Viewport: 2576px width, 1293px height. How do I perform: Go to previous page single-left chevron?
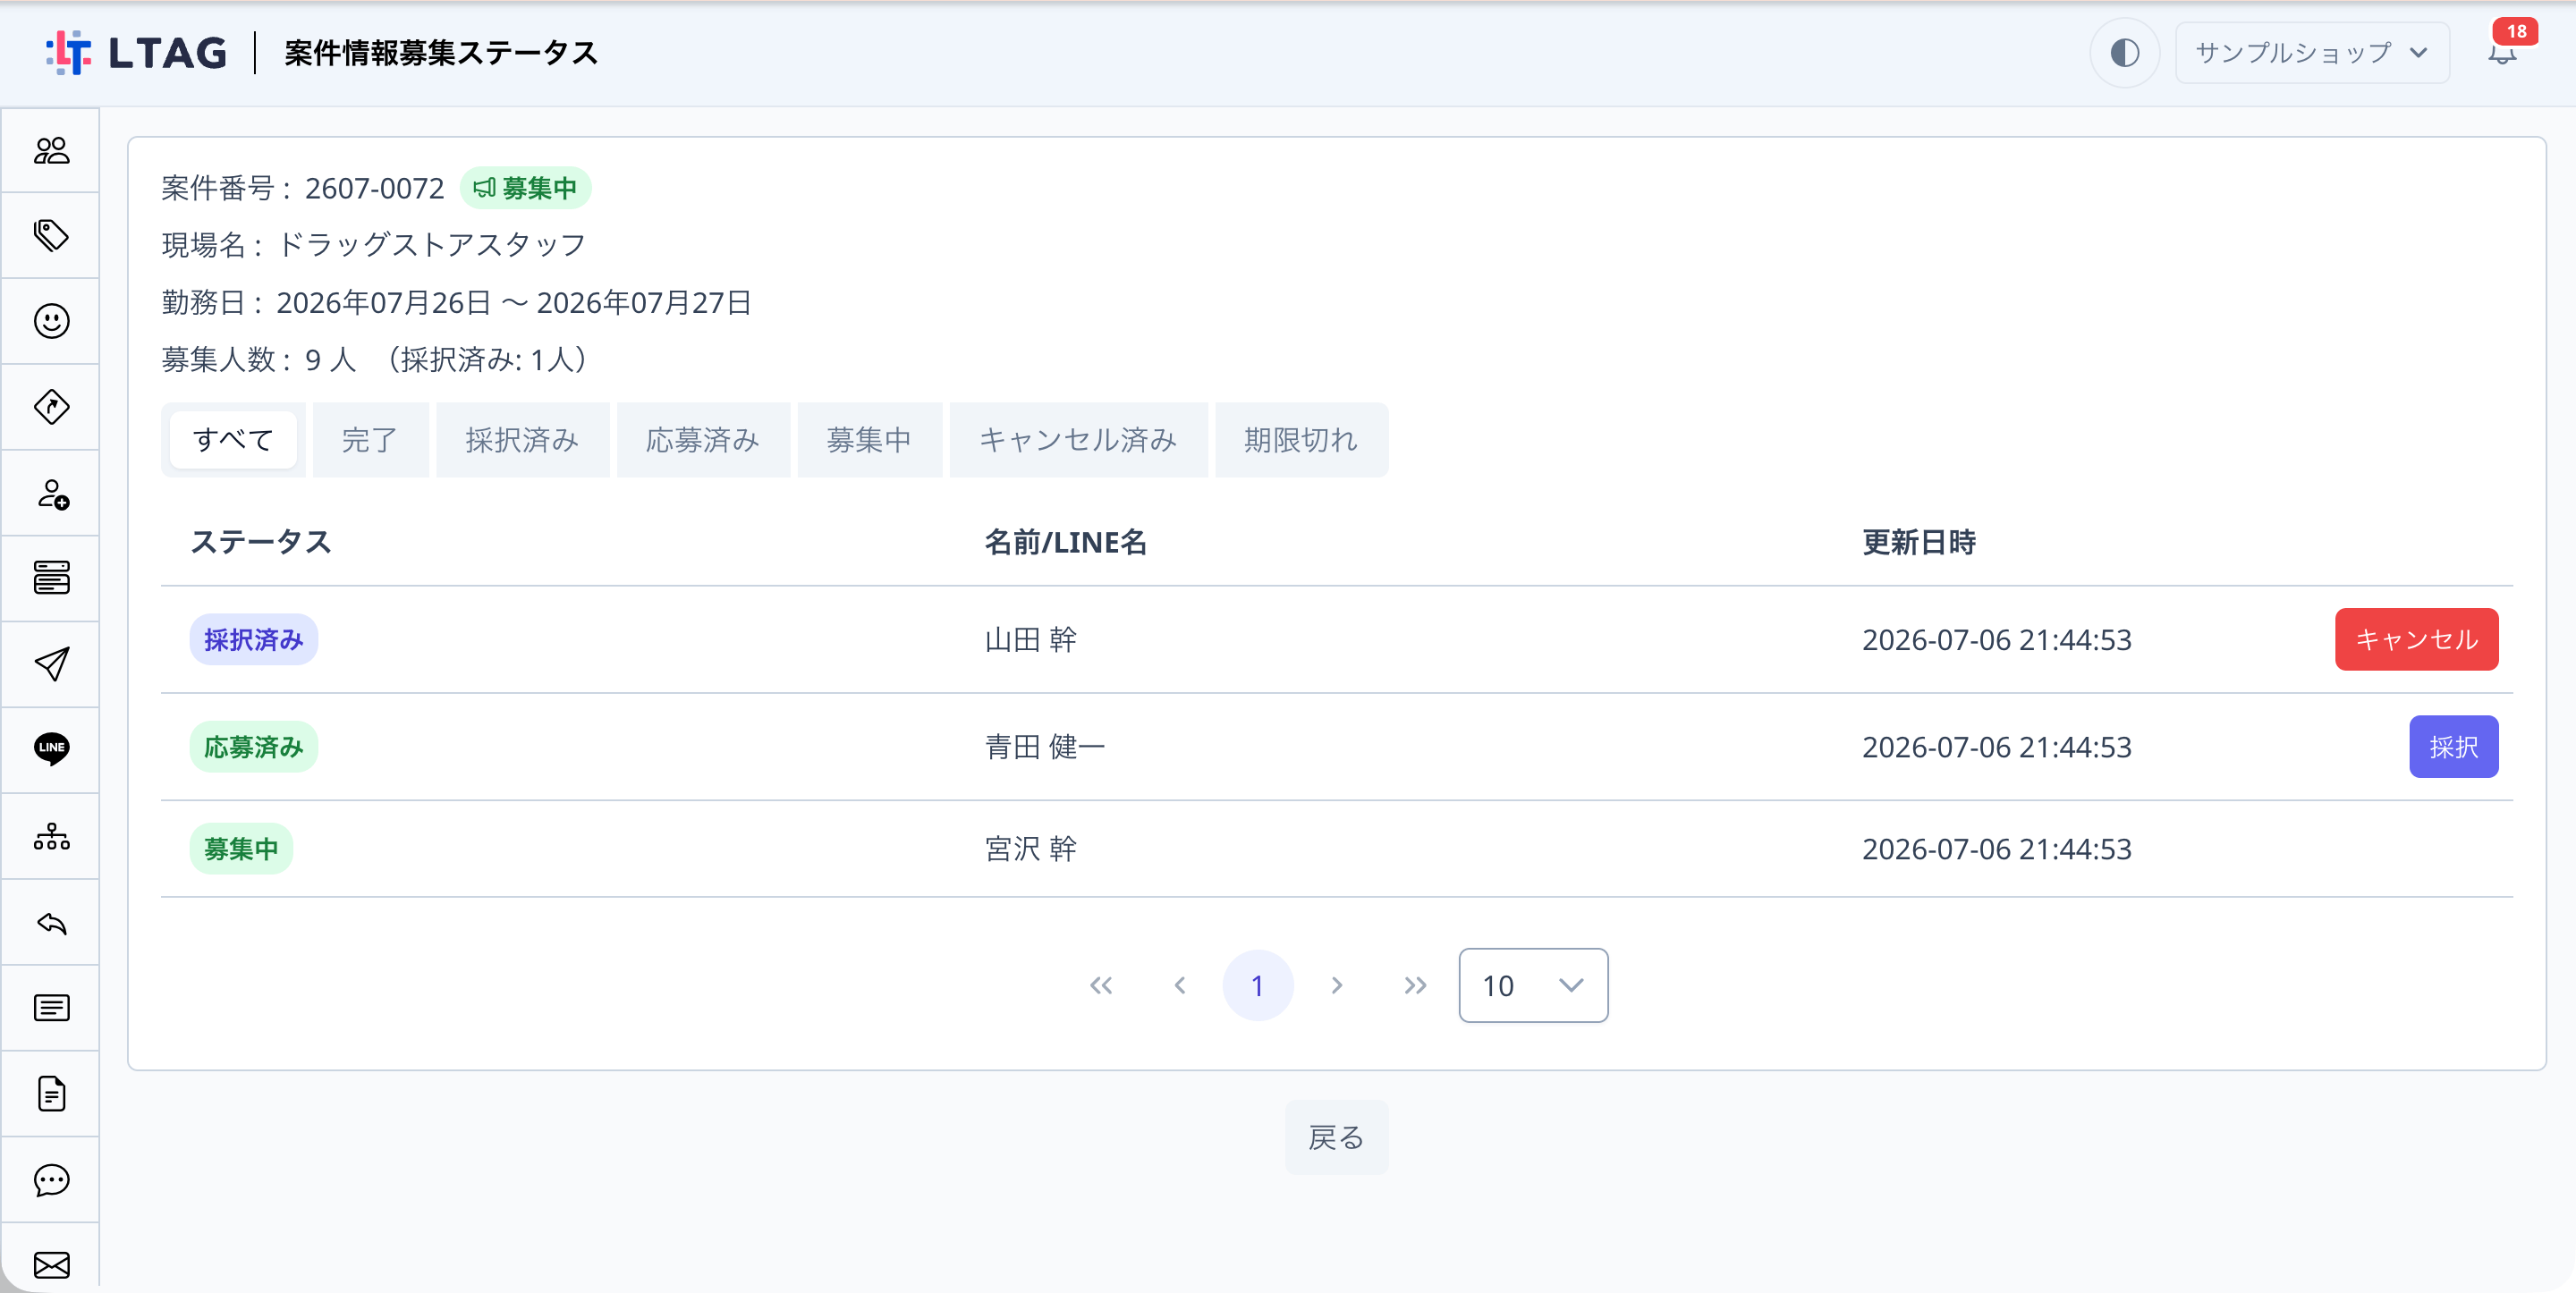click(1180, 985)
